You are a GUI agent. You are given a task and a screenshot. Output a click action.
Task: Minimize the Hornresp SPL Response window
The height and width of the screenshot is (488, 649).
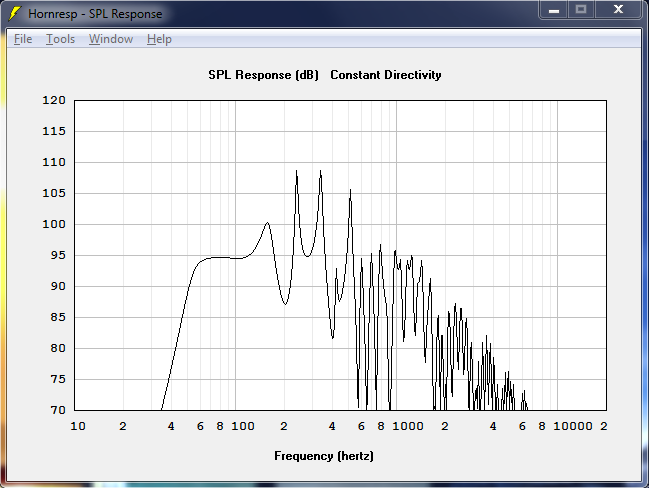pos(554,10)
